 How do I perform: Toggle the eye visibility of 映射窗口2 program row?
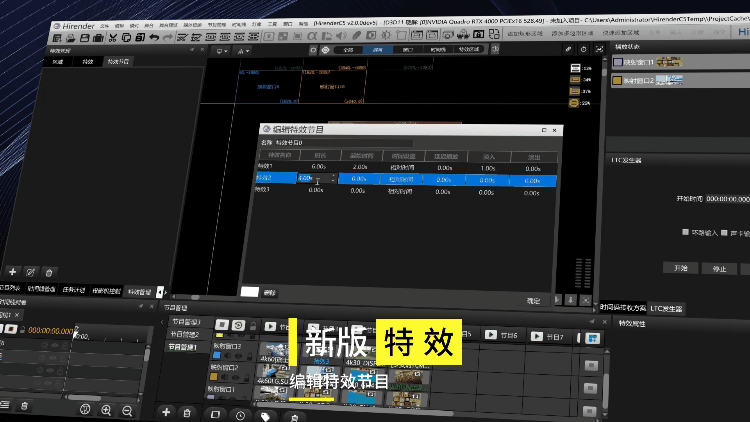(x=236, y=378)
